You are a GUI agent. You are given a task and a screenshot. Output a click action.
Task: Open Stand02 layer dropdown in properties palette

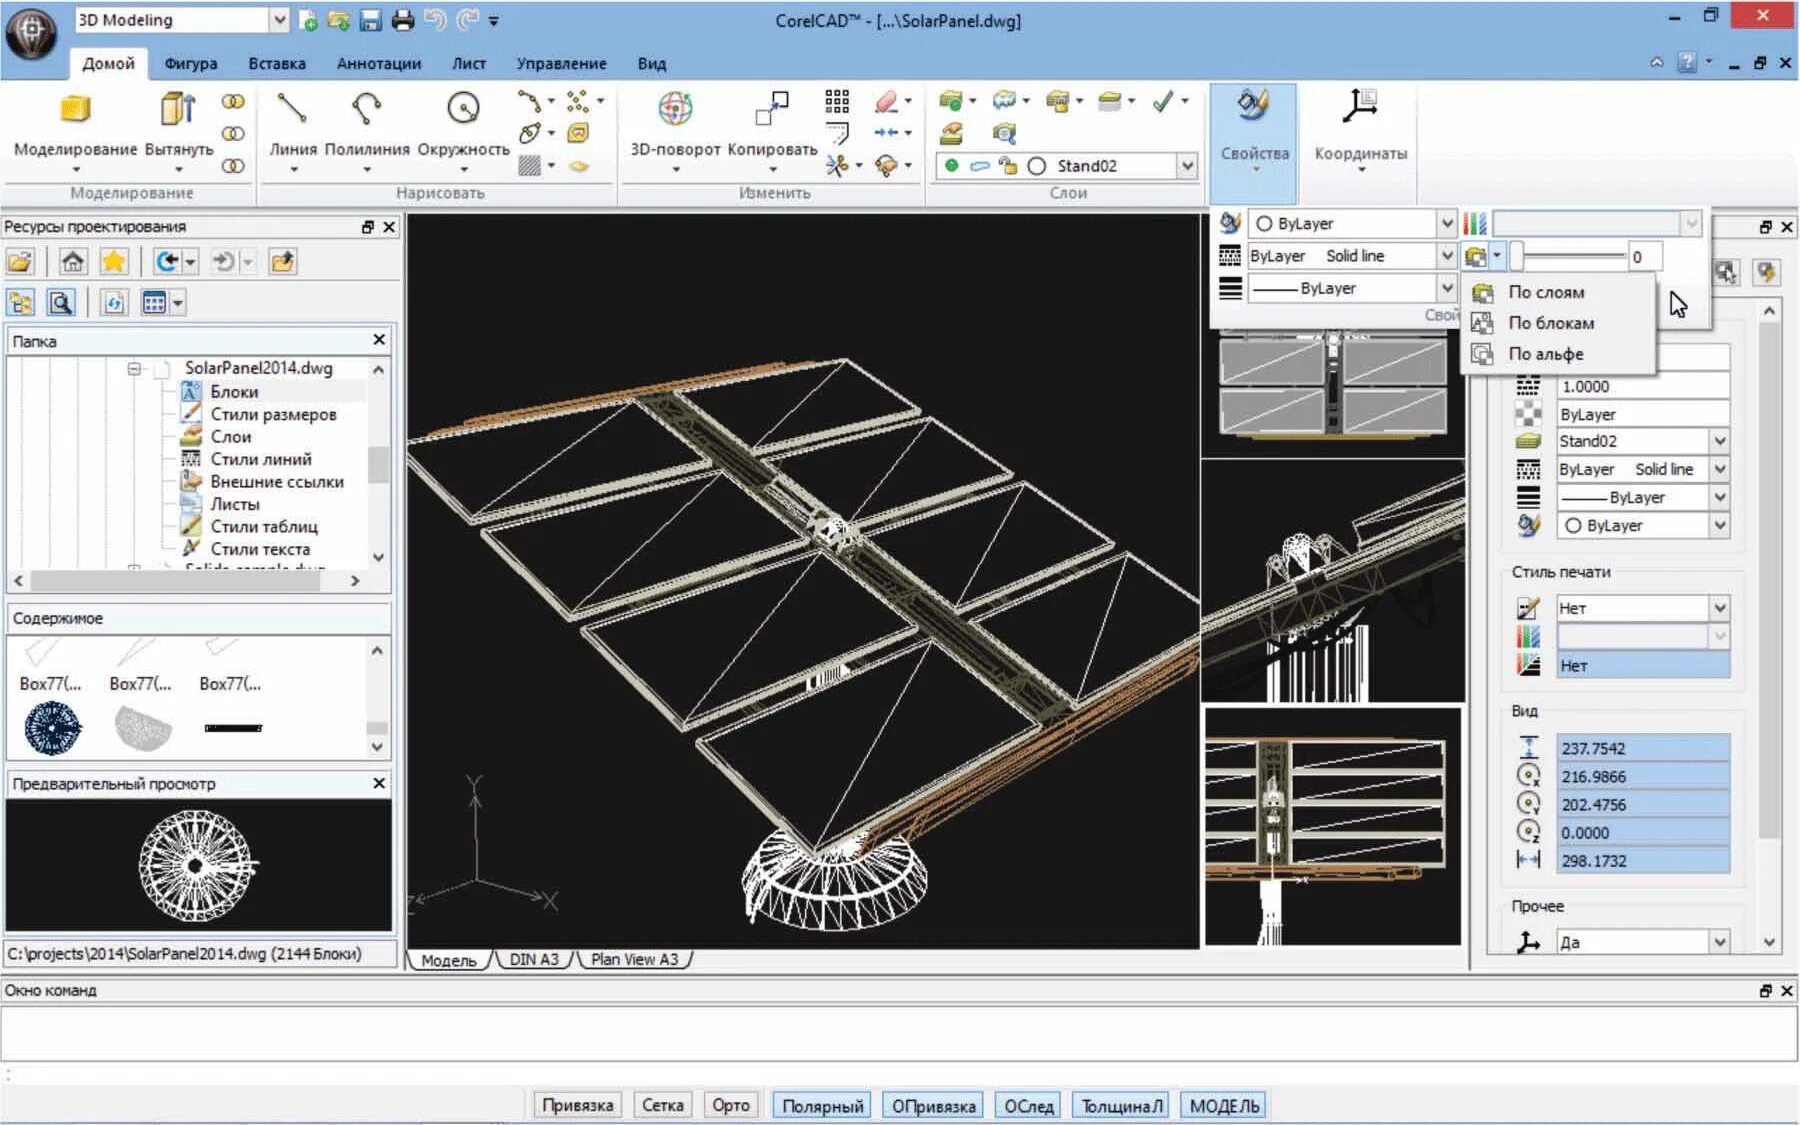point(1719,441)
